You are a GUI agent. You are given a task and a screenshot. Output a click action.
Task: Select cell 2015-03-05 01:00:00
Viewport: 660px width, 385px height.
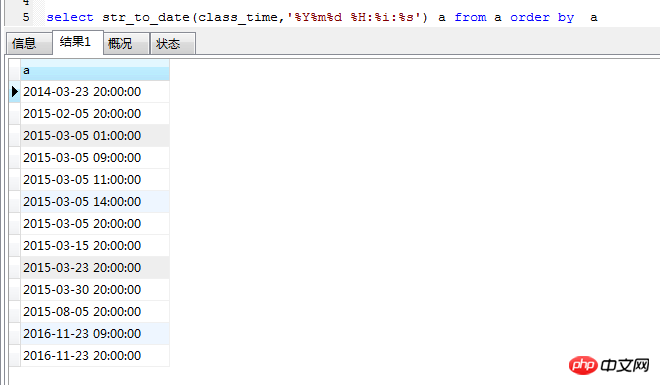[95, 135]
